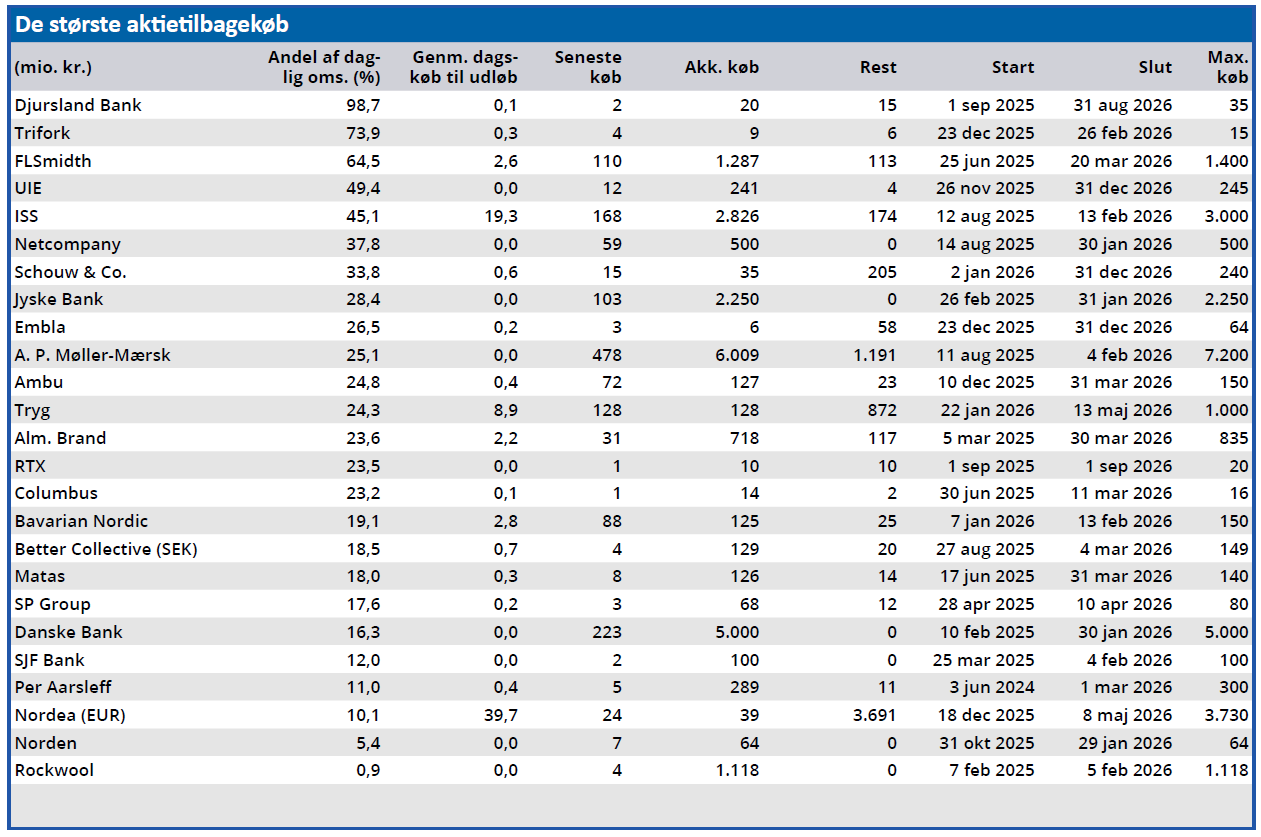Click the 'Seneste køb' column header

588,67
